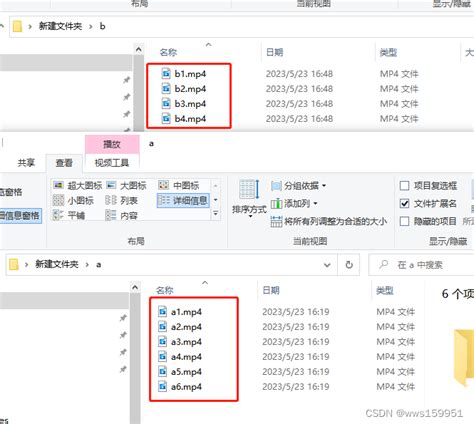The image size is (474, 424).
Task: Select file a3.mp4 in folder a window
Action: (186, 342)
